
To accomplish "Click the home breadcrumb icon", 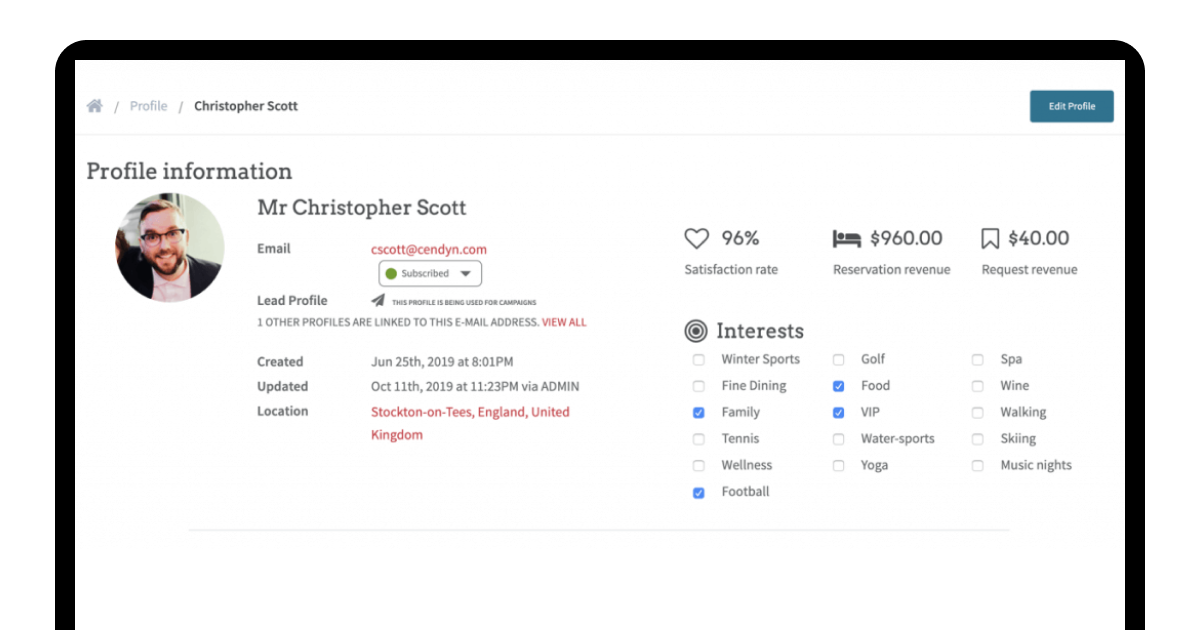I will click(x=95, y=104).
